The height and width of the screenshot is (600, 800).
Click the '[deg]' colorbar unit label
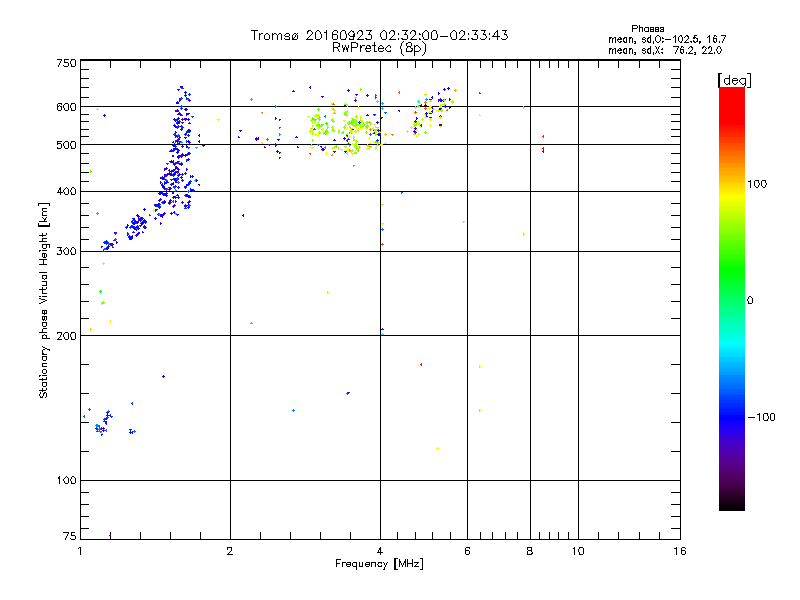pyautogui.click(x=734, y=80)
